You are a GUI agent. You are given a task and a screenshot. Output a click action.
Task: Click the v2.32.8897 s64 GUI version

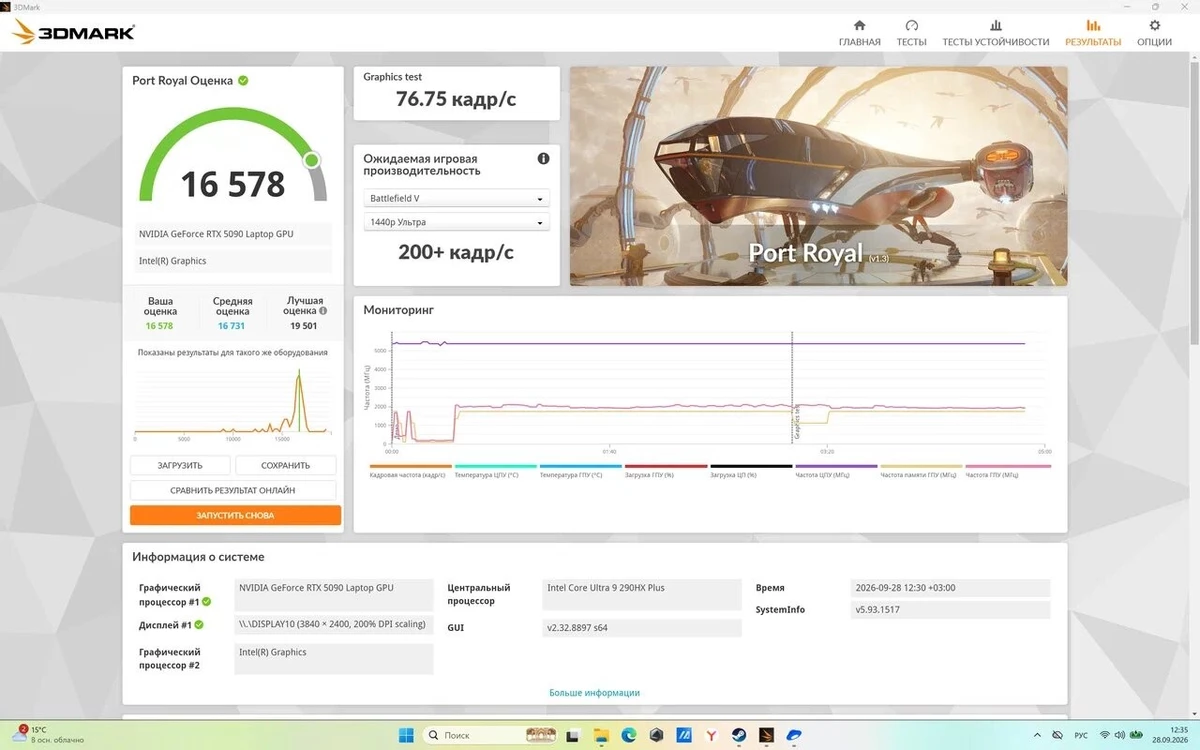(x=642, y=628)
